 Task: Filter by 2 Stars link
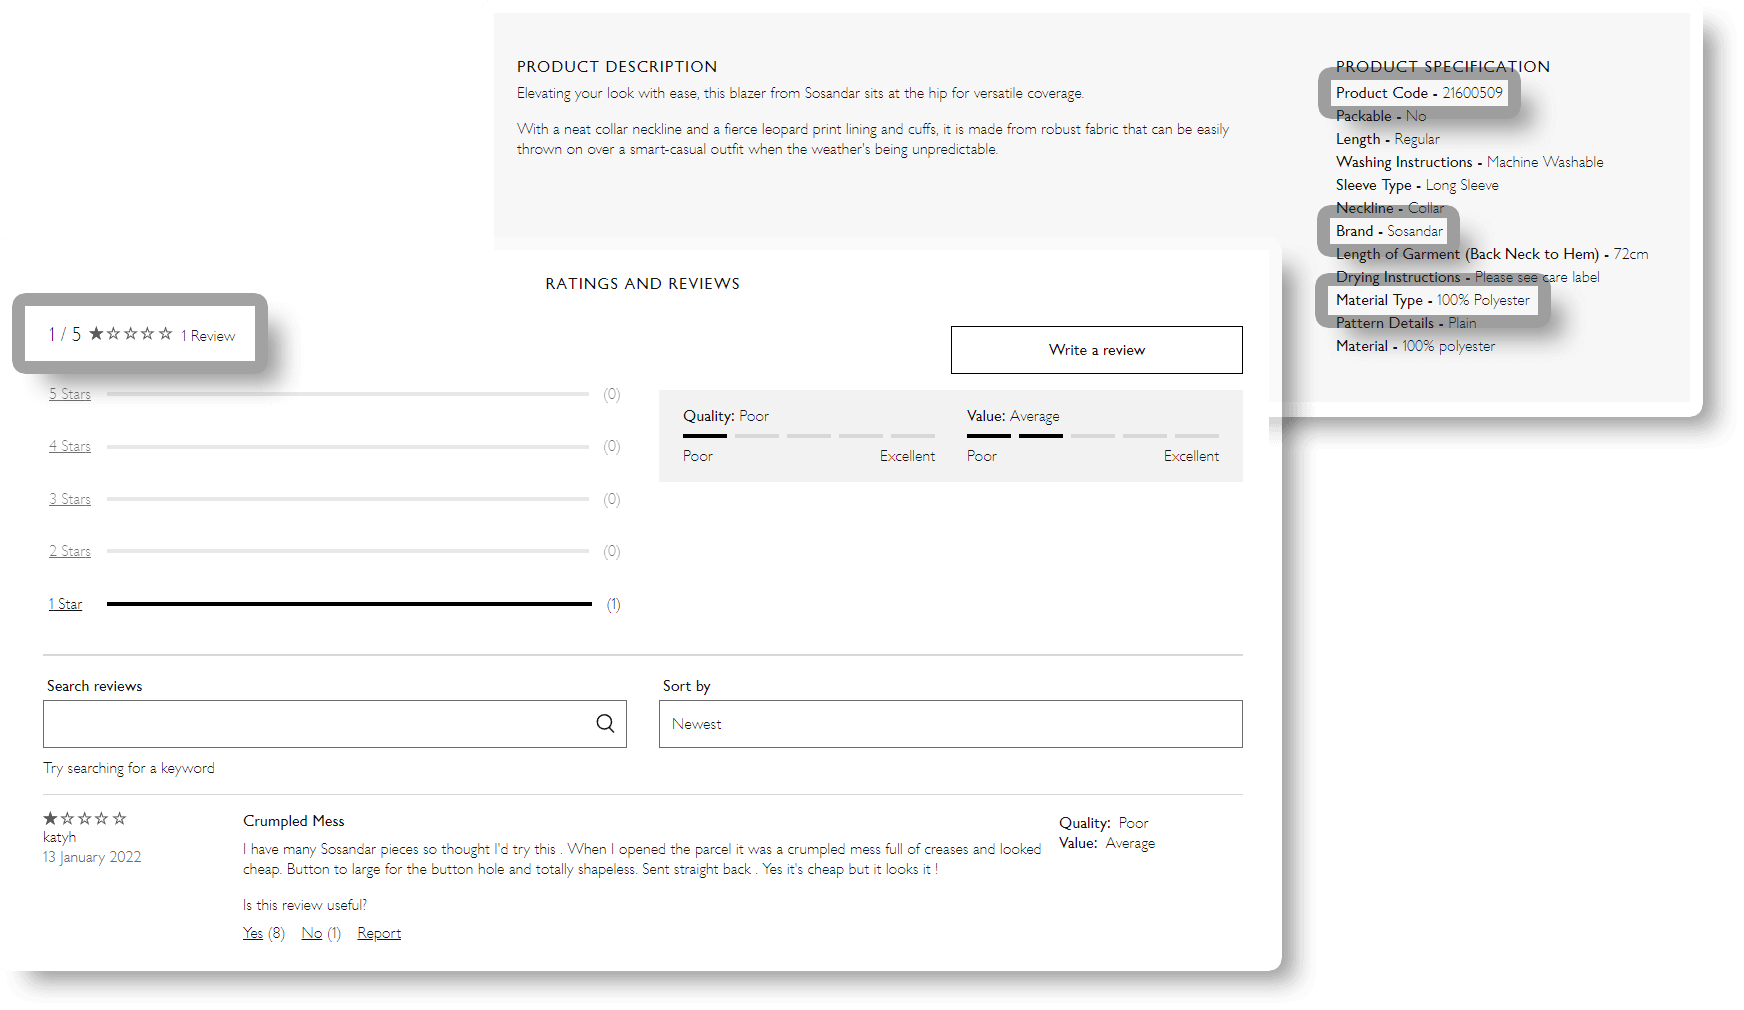(x=70, y=551)
